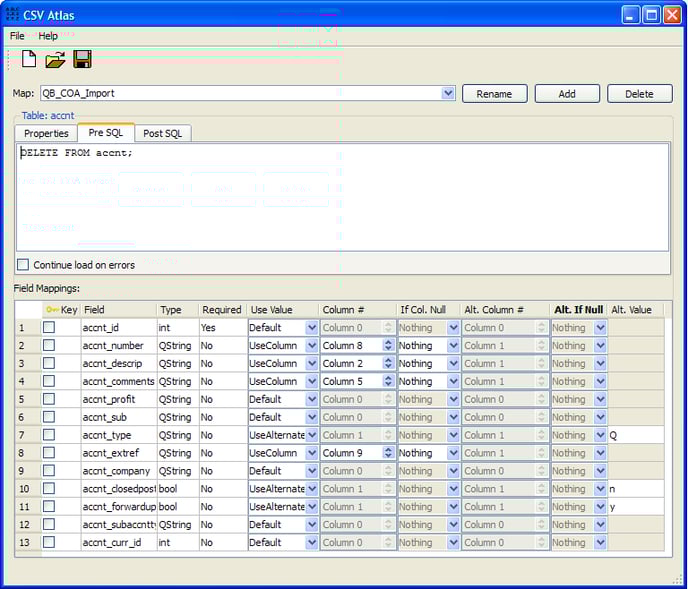The width and height of the screenshot is (688, 589).
Task: Open If Col. Null dropdown for accnt_descrip
Action: (x=453, y=363)
